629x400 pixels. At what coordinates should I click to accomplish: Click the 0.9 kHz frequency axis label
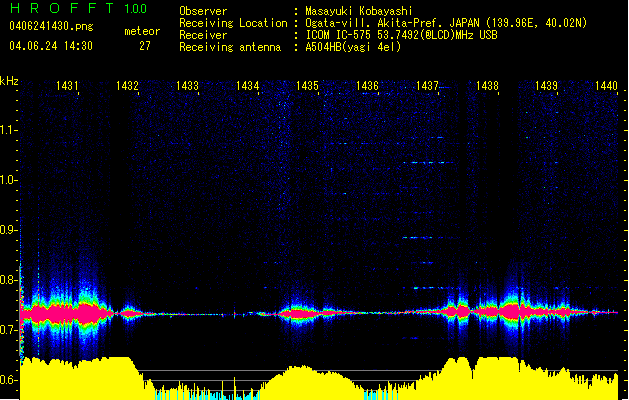9,230
